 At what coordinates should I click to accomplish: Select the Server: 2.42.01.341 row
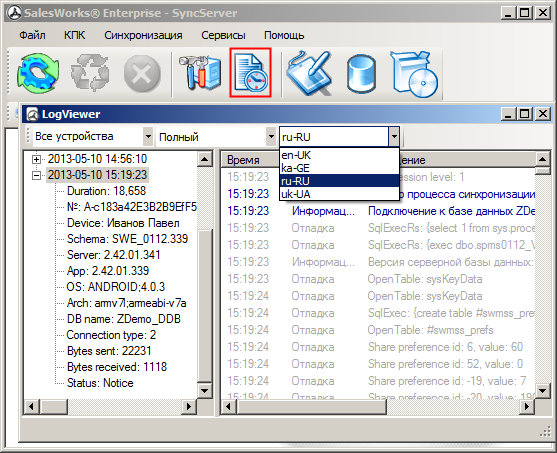(113, 255)
